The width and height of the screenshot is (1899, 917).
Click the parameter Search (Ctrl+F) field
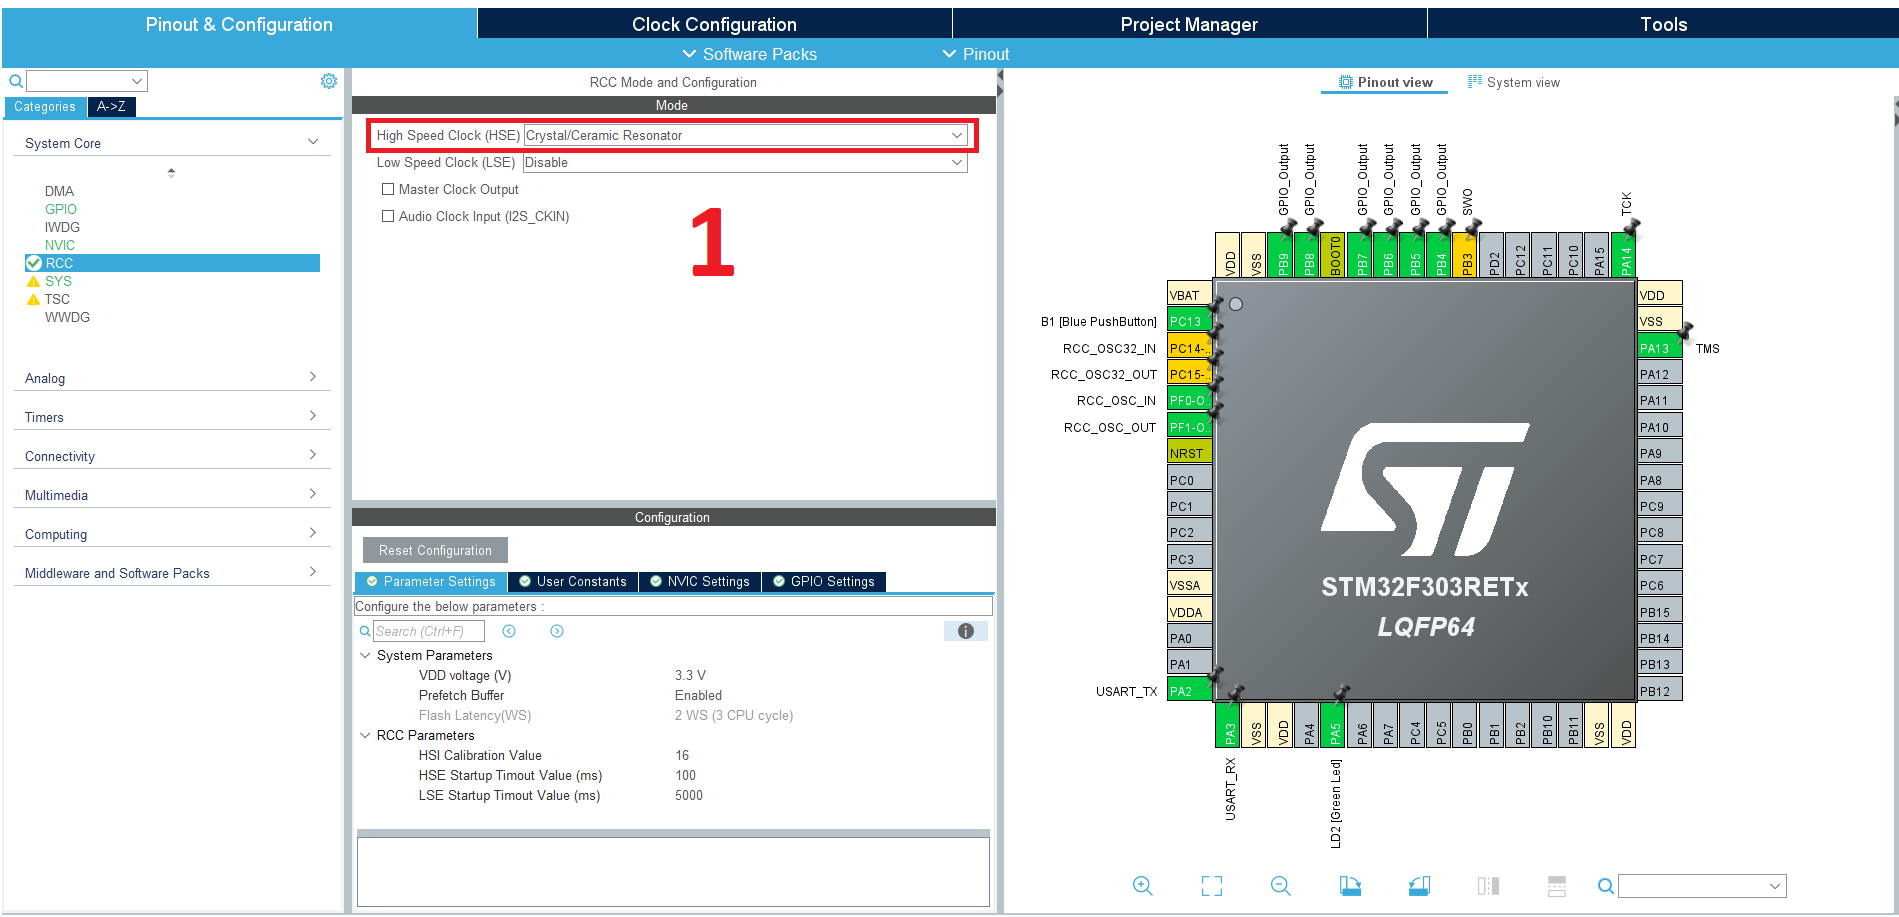coord(429,631)
